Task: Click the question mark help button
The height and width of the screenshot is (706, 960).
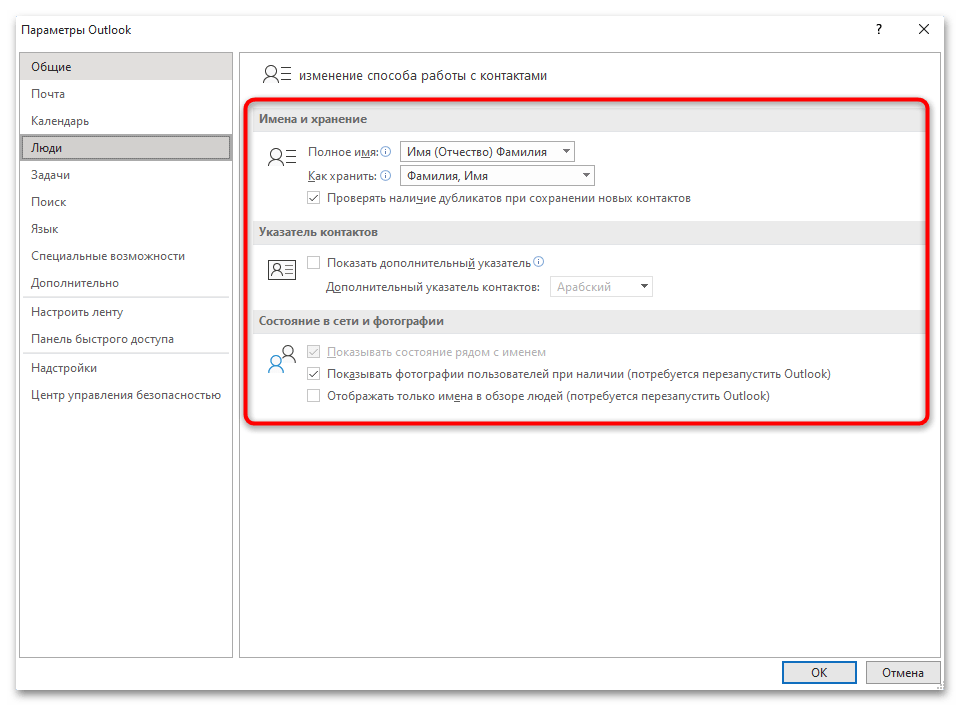Action: tap(877, 30)
